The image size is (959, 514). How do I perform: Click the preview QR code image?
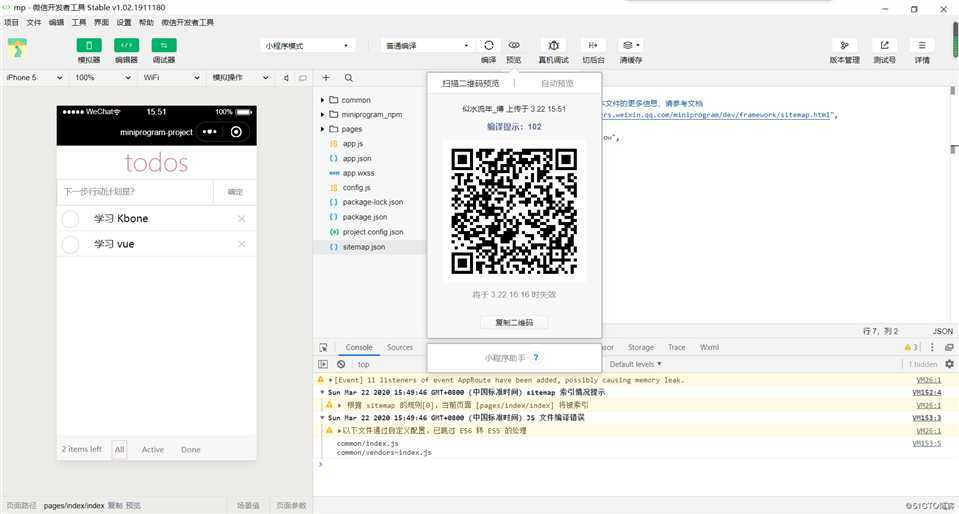point(514,211)
